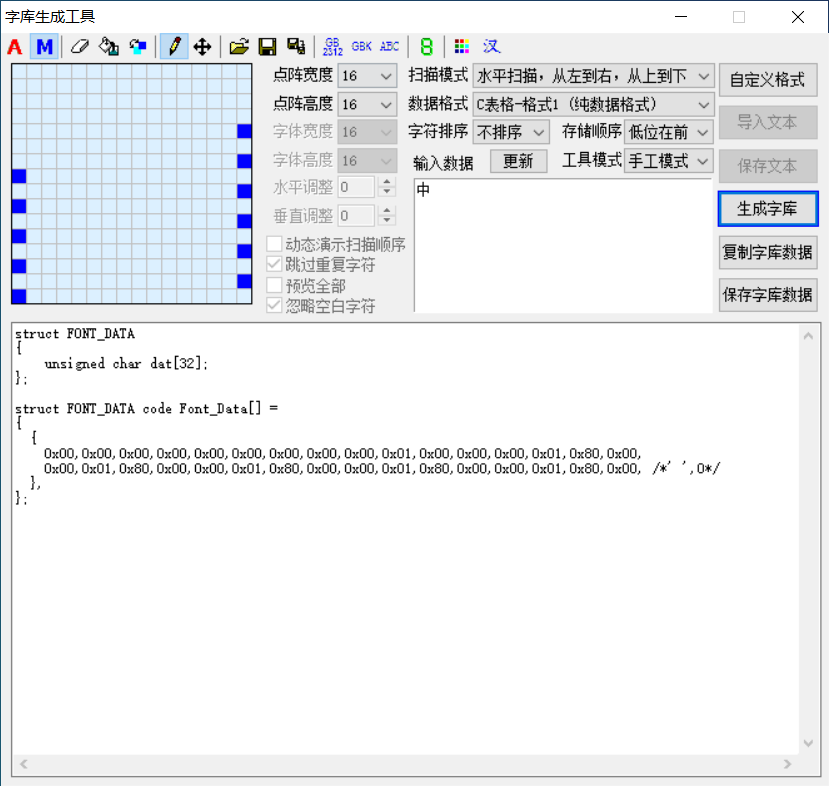
Task: Increase 水平调整 with up arrow
Action: click(x=387, y=182)
